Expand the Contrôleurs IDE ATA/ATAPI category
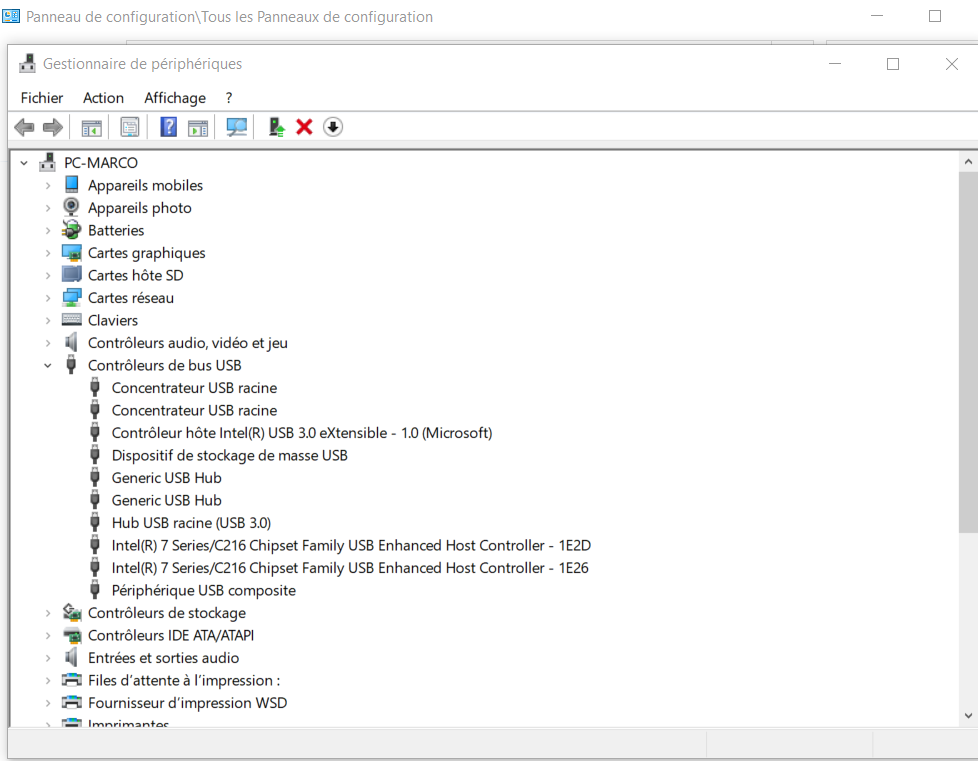 coord(48,636)
